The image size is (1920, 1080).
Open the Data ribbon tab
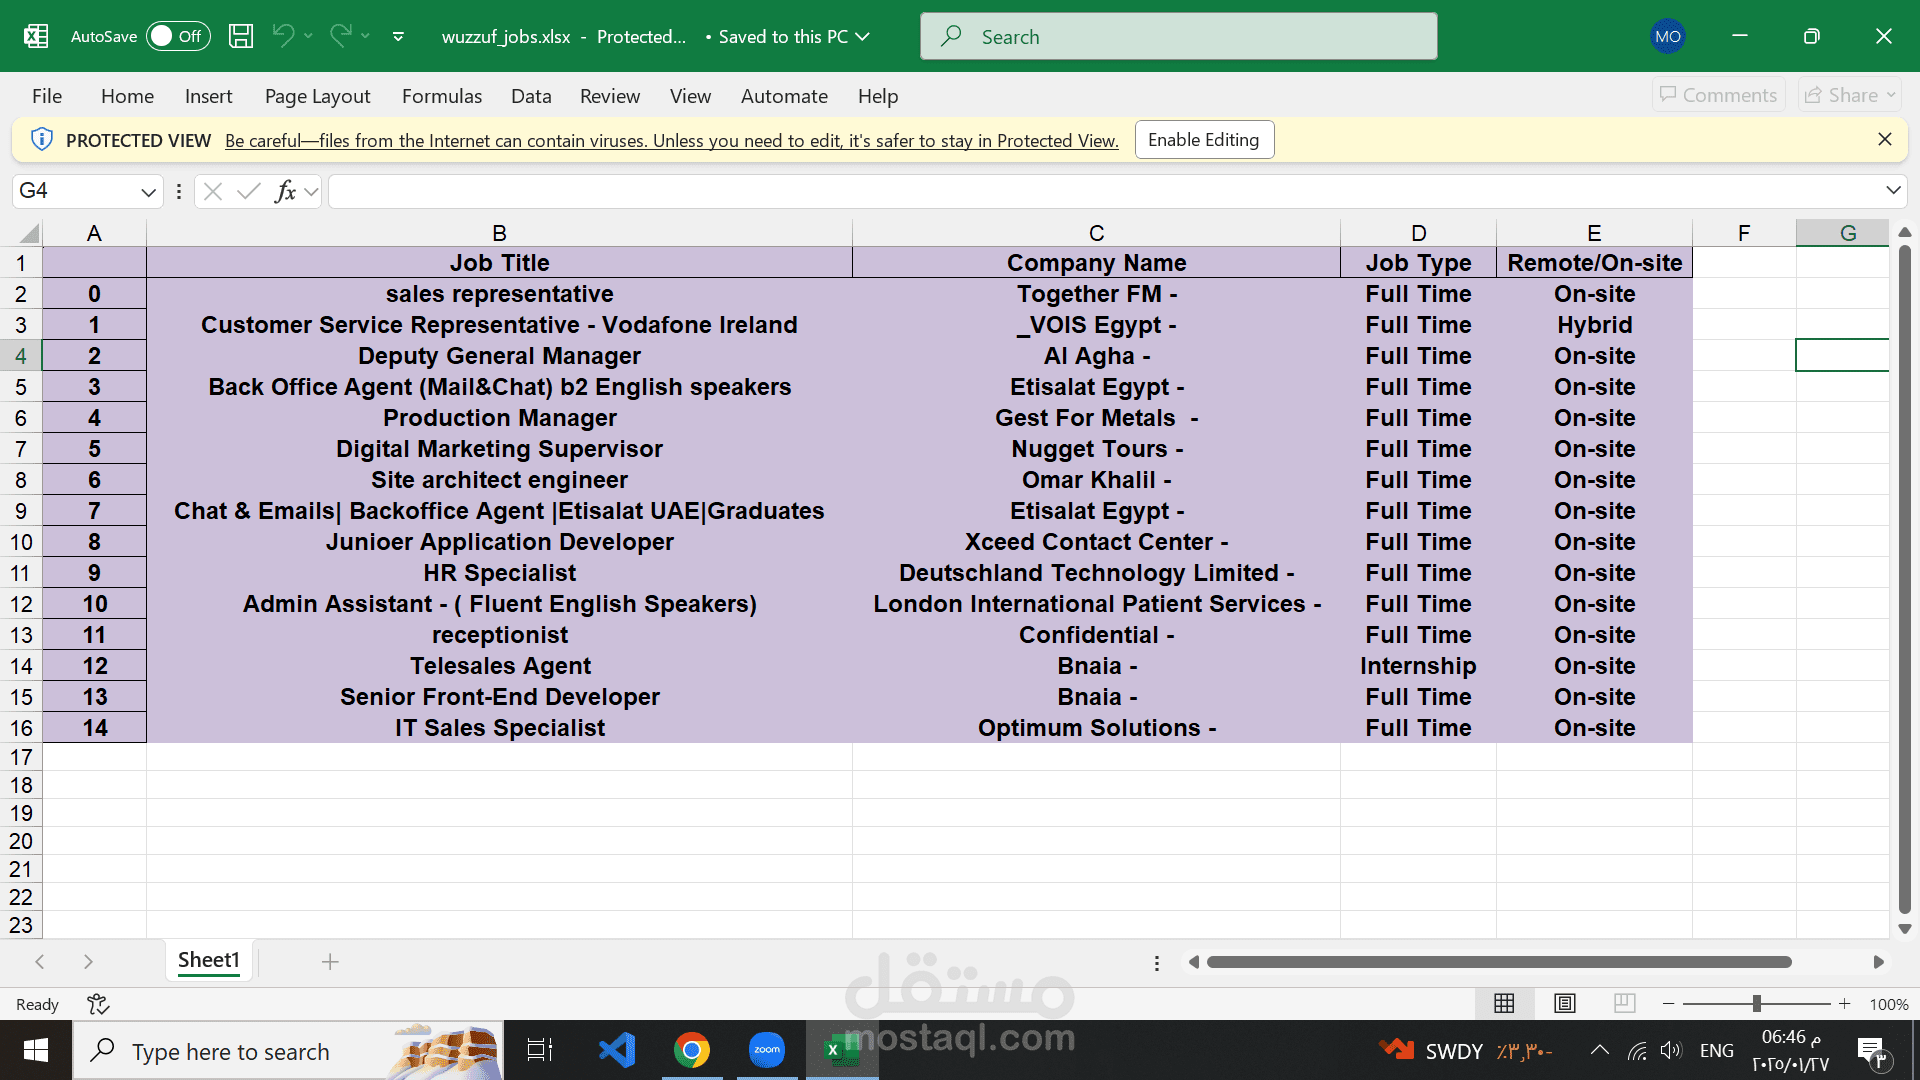tap(531, 96)
